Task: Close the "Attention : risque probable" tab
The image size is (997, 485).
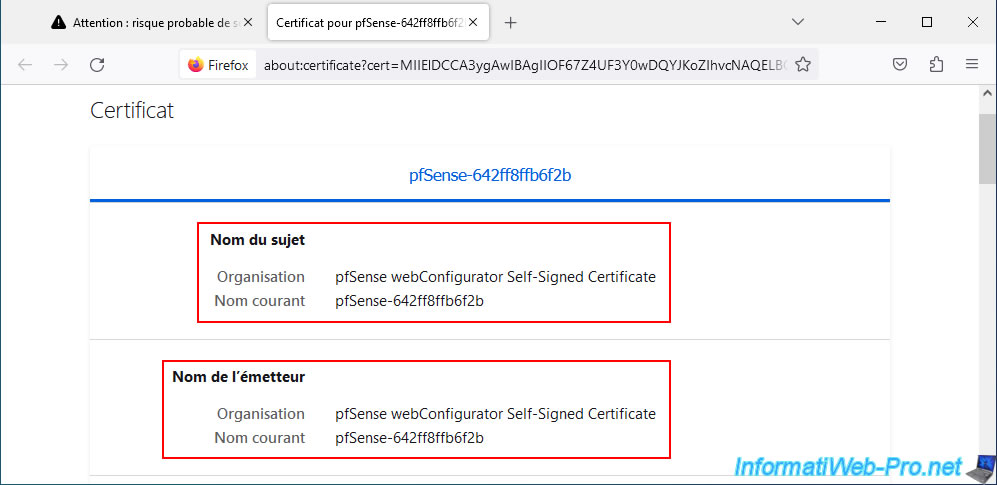Action: tap(248, 22)
